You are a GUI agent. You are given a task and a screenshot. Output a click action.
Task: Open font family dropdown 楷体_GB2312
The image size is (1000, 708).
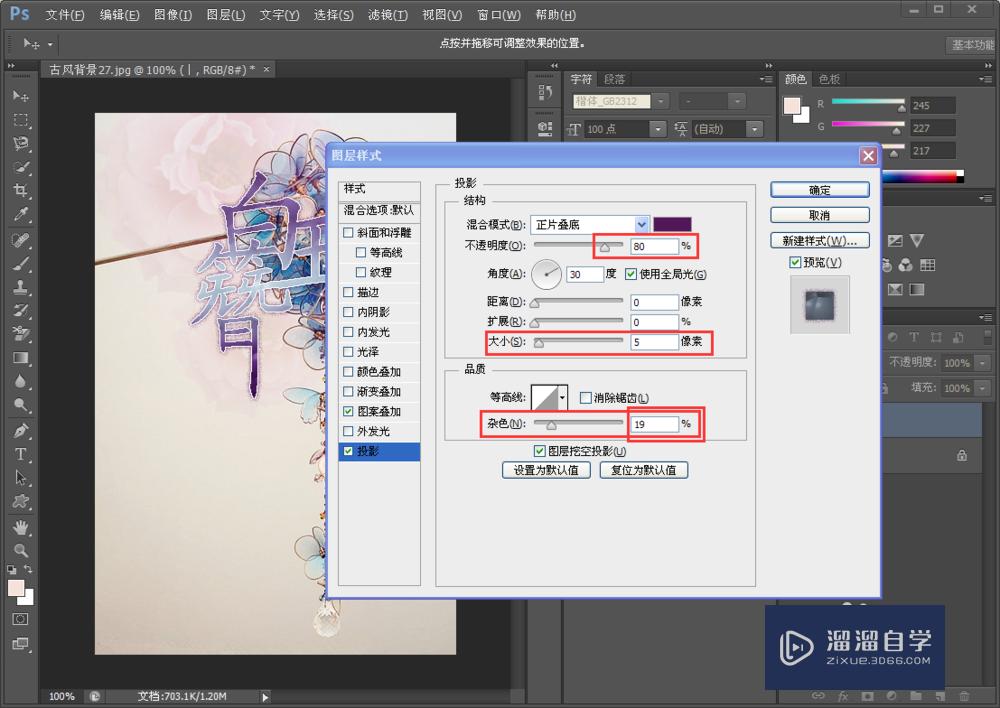coord(661,101)
